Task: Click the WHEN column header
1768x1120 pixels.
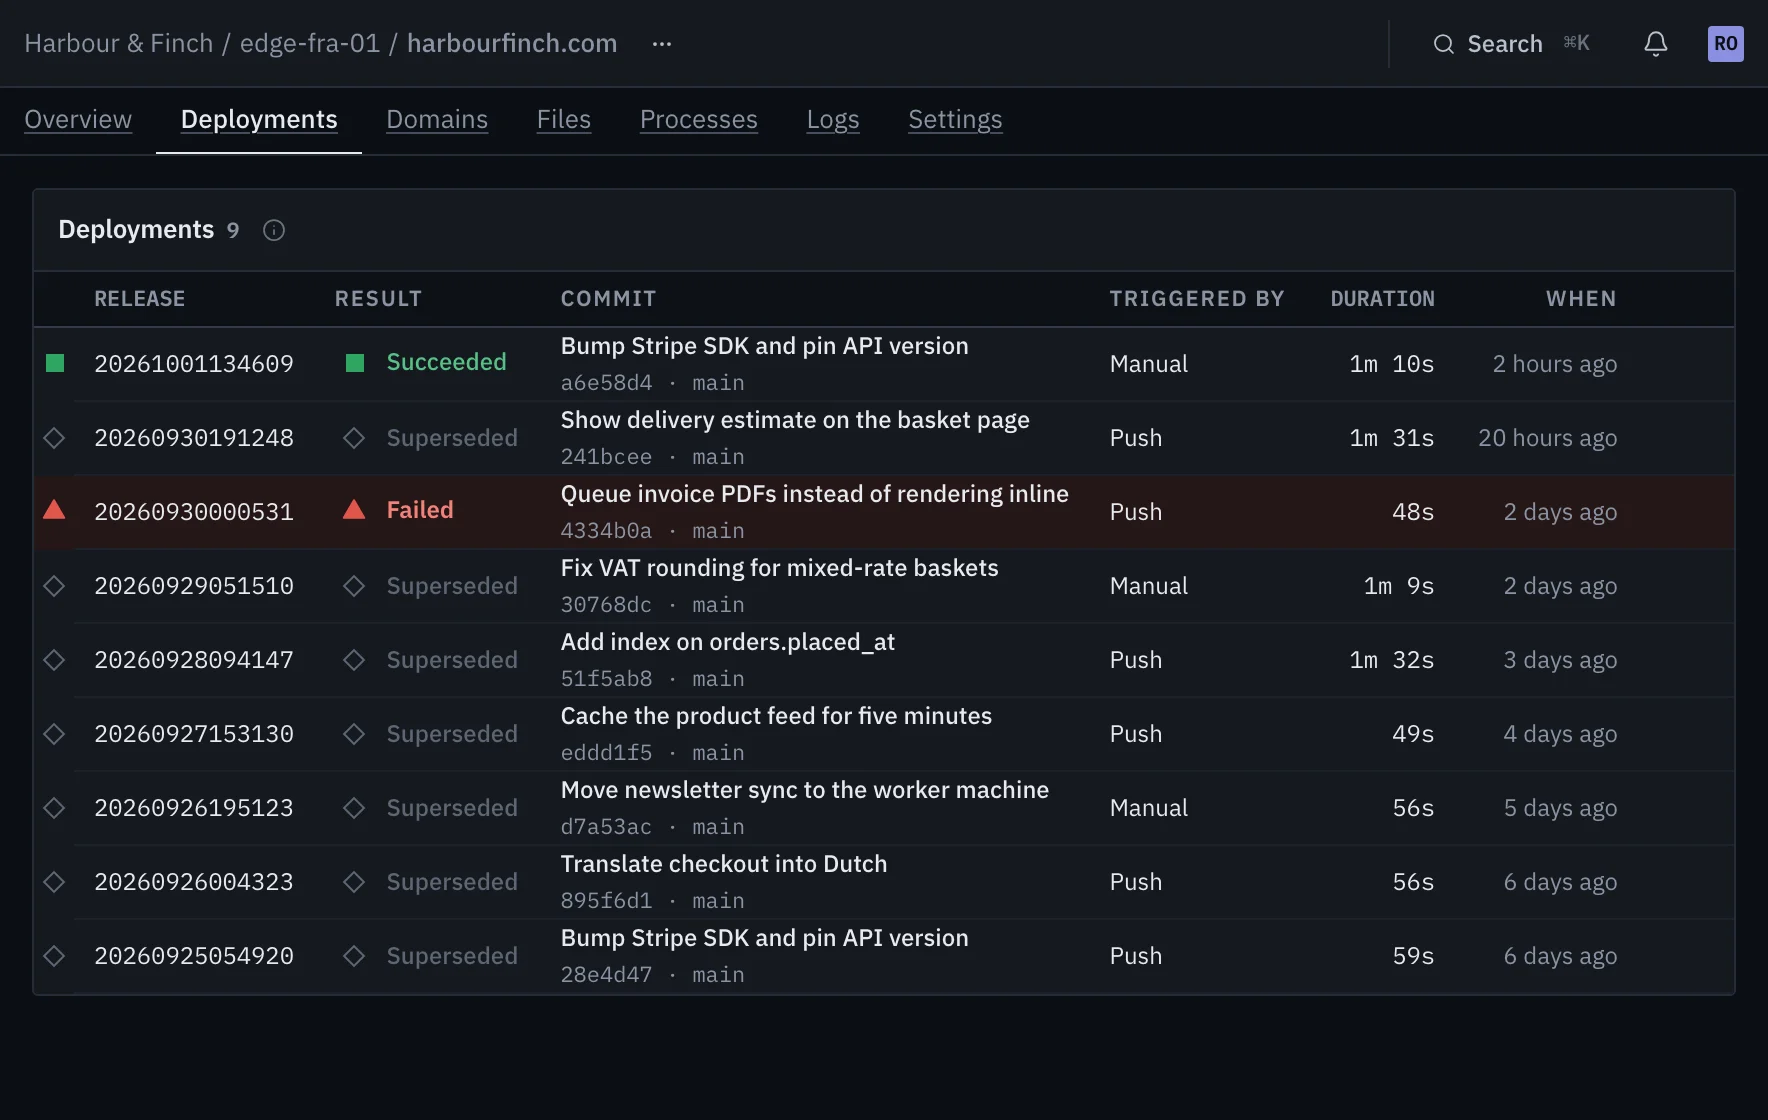Action: click(x=1581, y=299)
